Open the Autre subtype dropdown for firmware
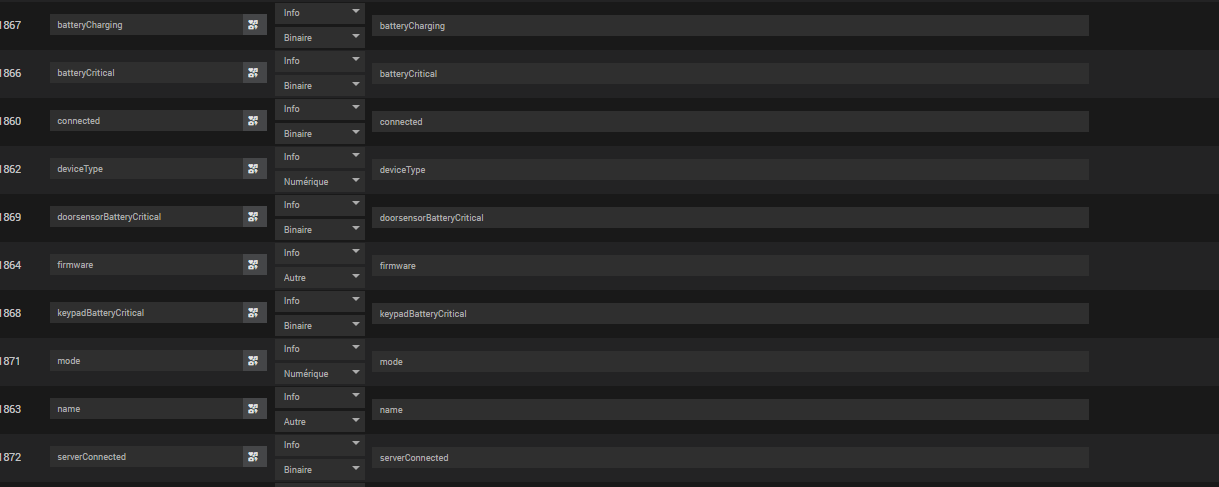 point(320,277)
